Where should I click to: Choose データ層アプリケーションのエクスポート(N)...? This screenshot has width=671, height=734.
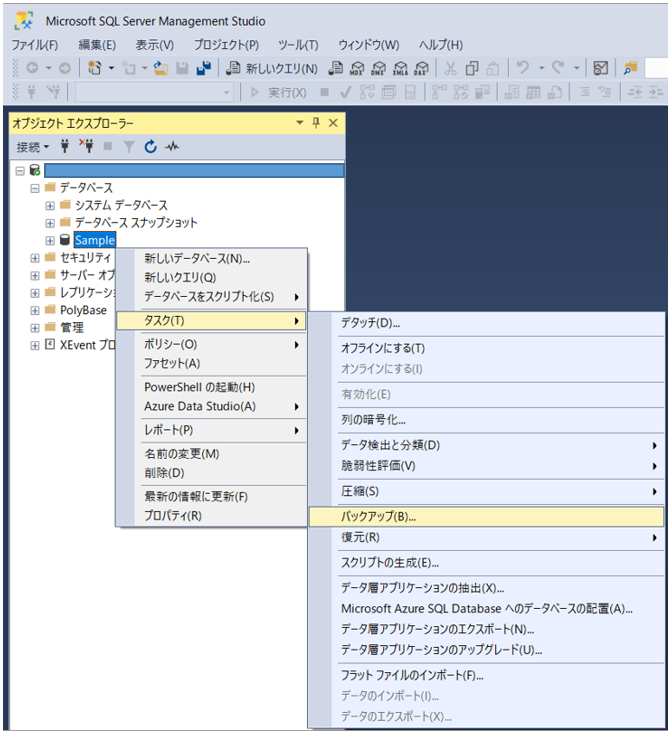(487, 629)
